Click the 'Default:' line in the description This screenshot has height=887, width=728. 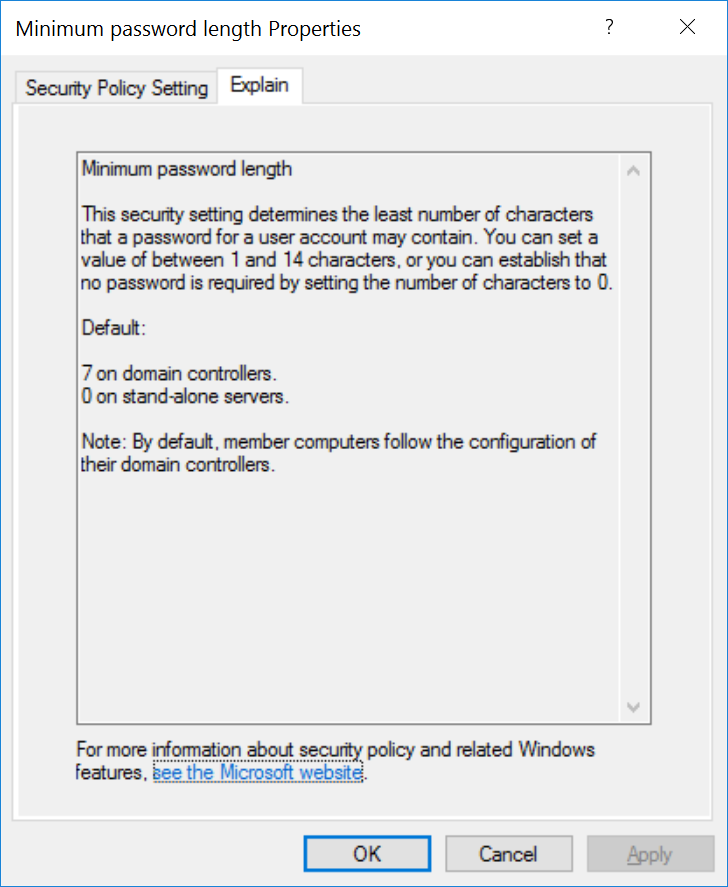coord(106,328)
